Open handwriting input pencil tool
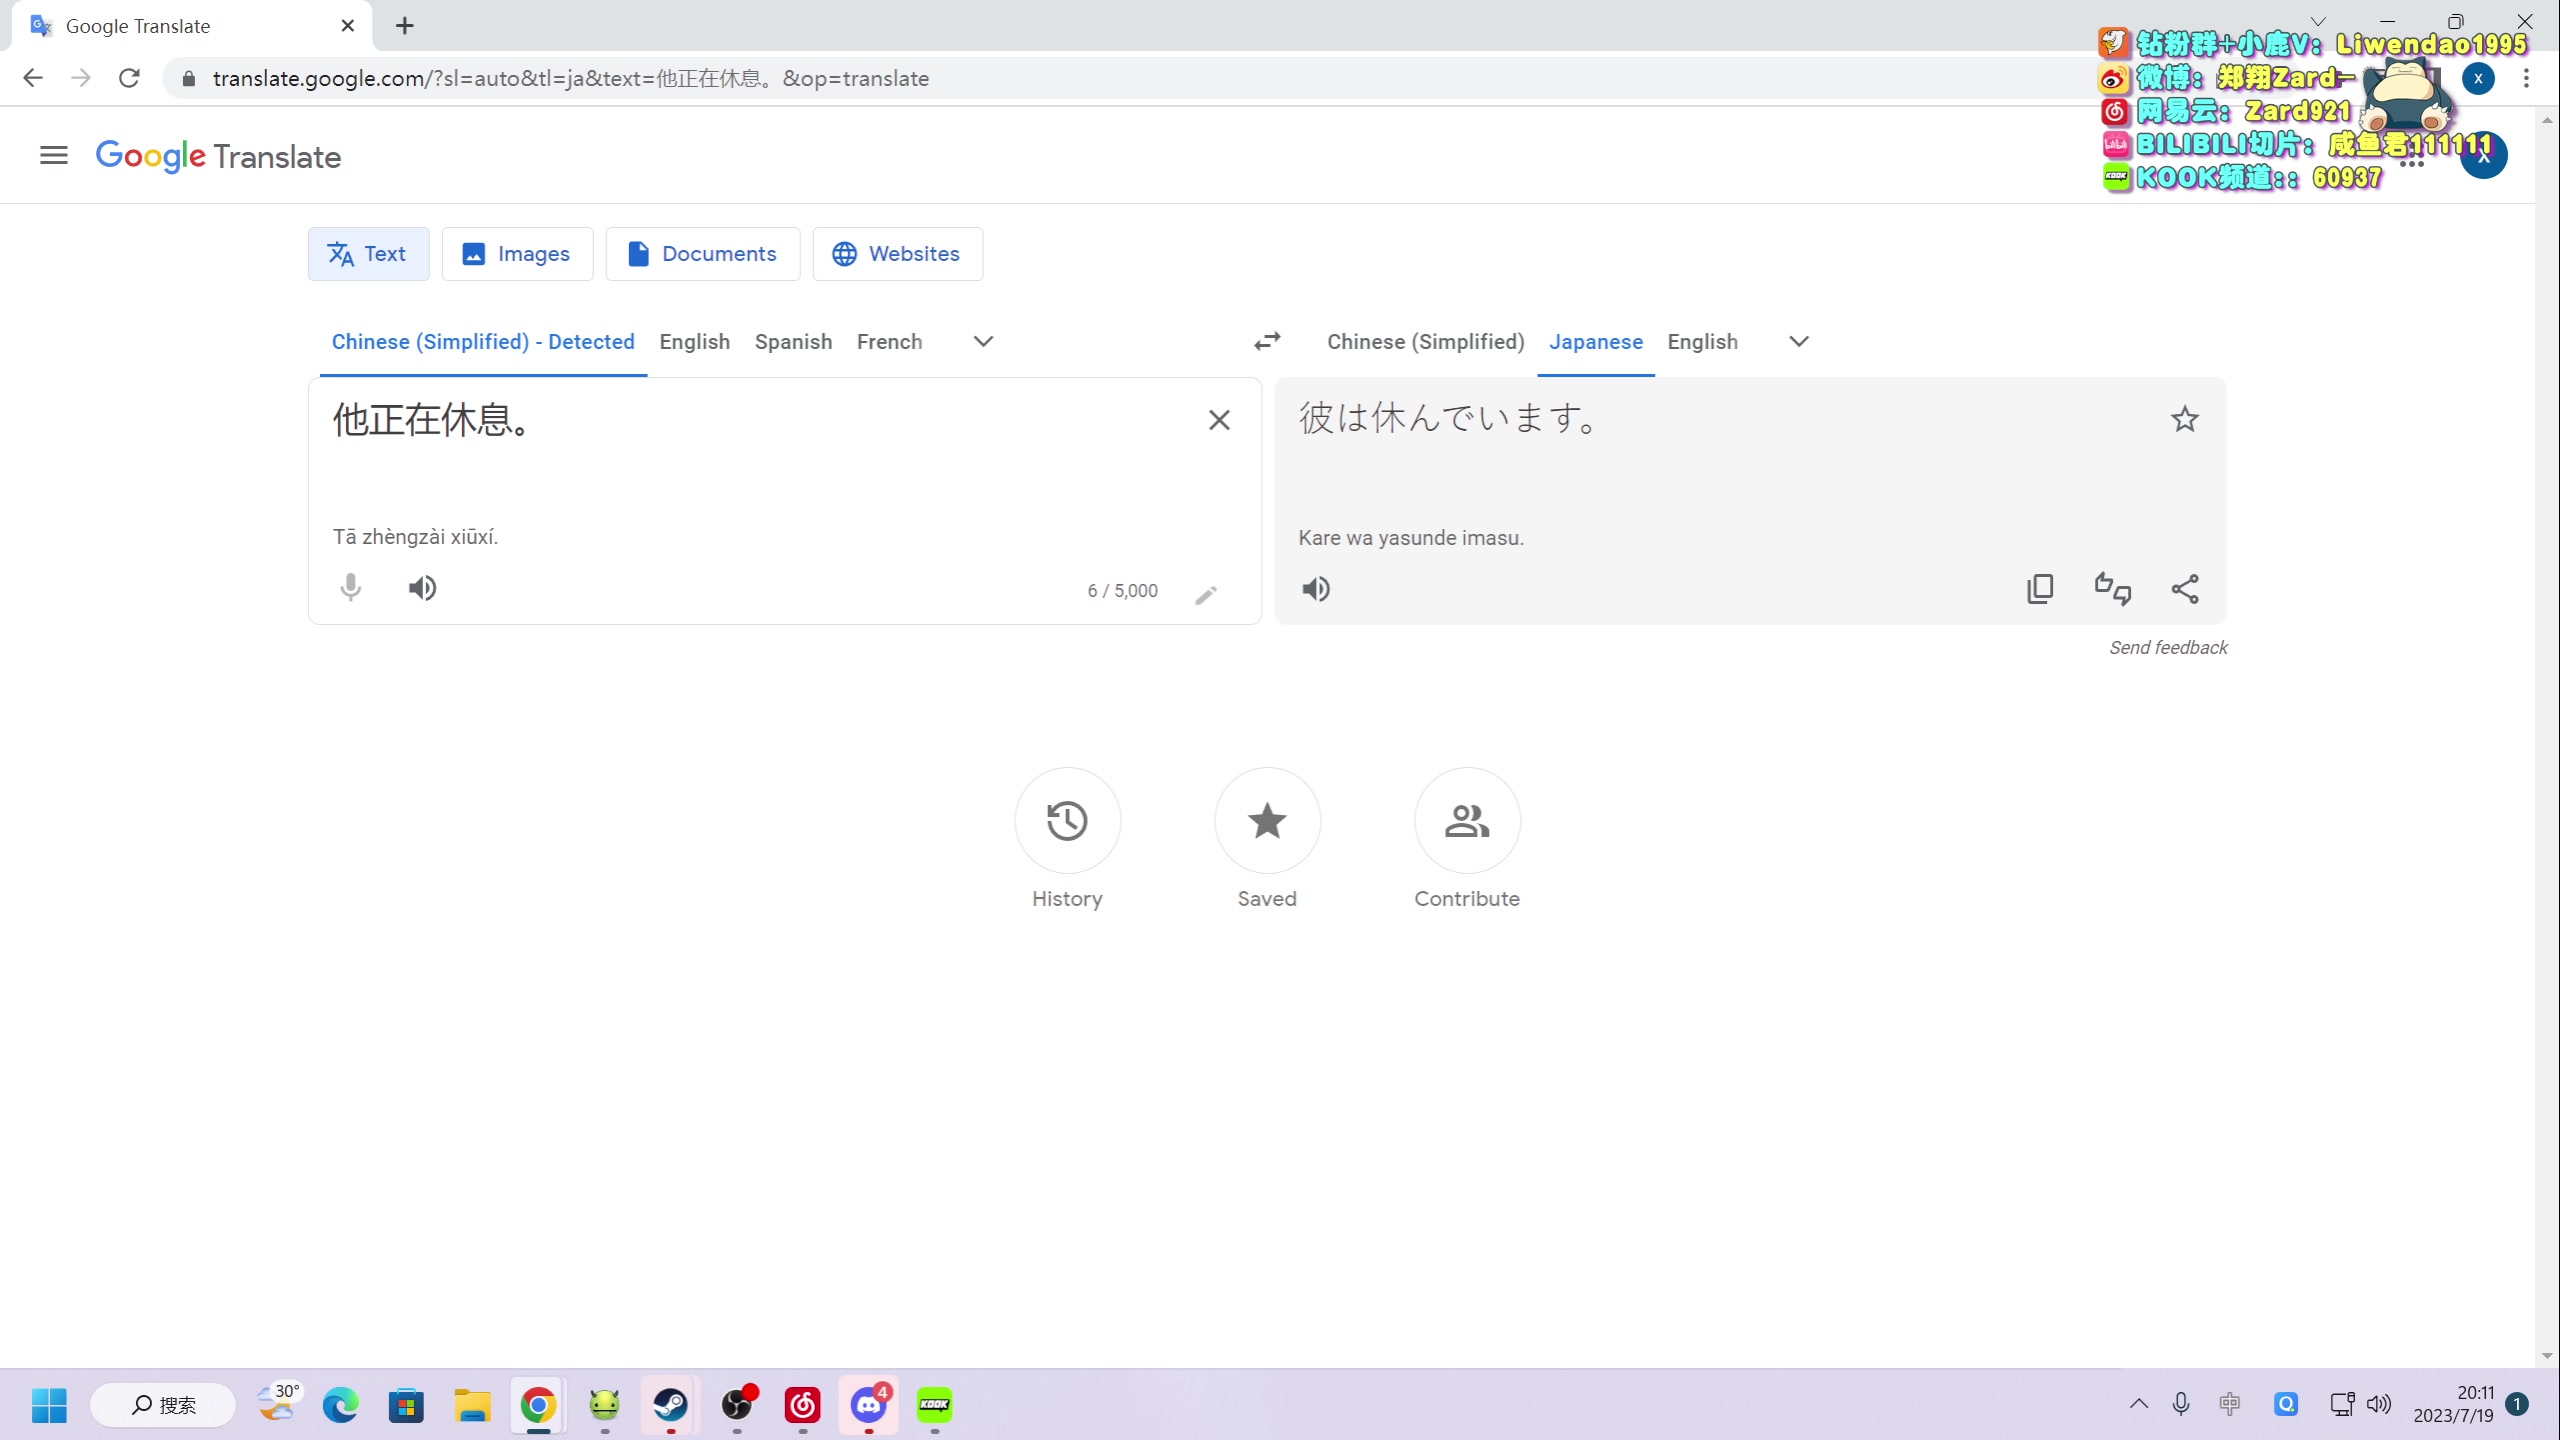 click(1206, 595)
